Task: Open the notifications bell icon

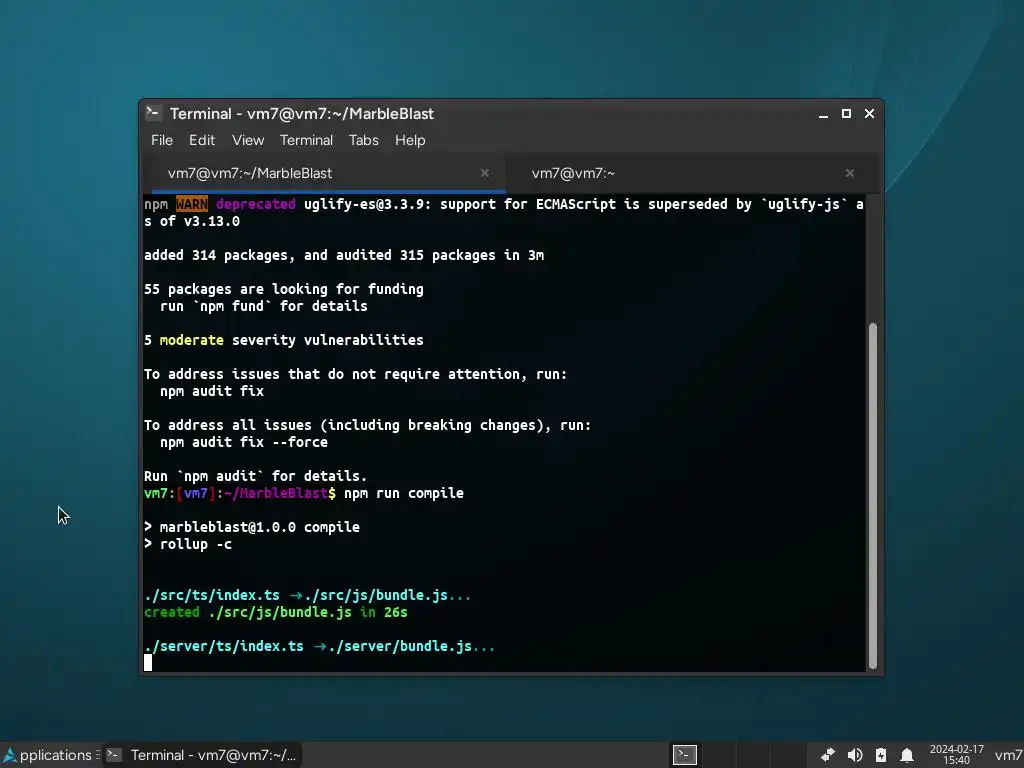Action: click(x=906, y=756)
